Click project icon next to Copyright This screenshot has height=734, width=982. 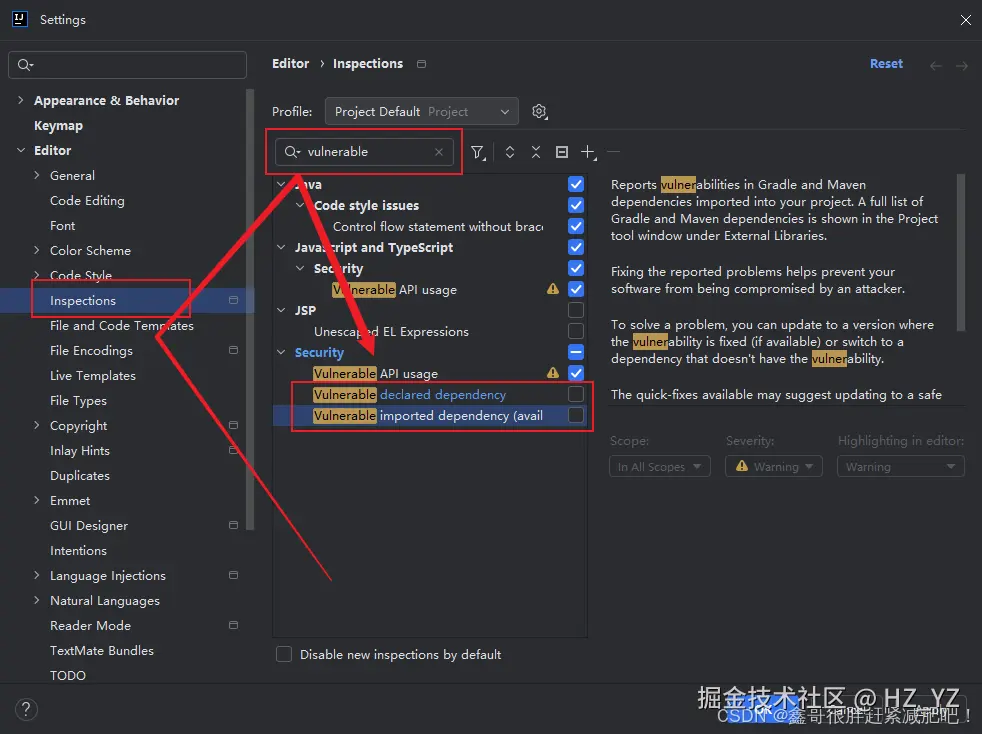point(234,425)
